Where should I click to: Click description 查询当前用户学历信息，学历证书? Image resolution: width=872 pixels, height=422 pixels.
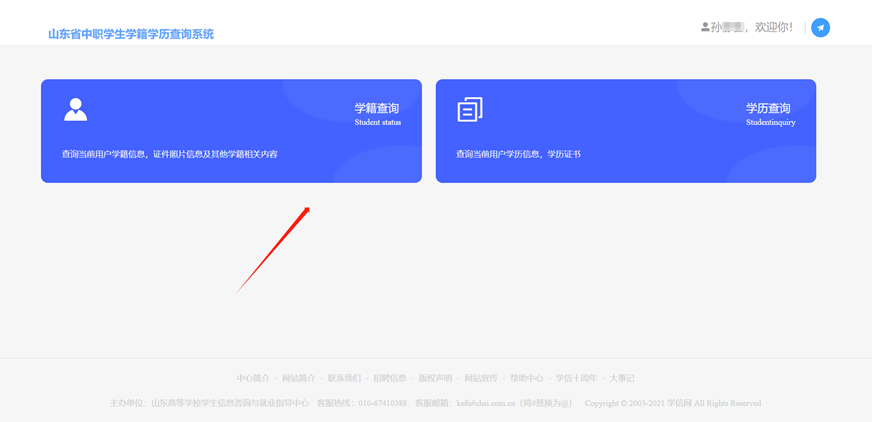tap(518, 155)
